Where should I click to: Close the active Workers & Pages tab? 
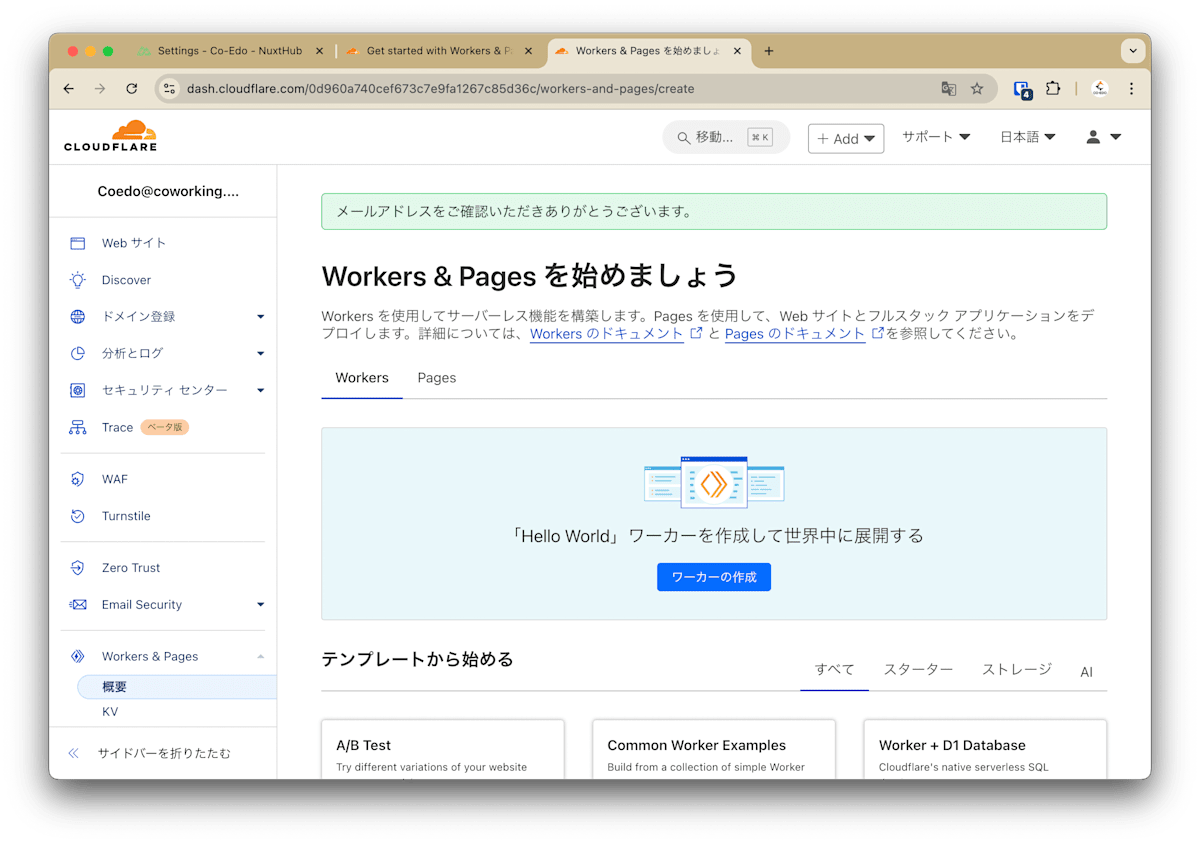738,51
